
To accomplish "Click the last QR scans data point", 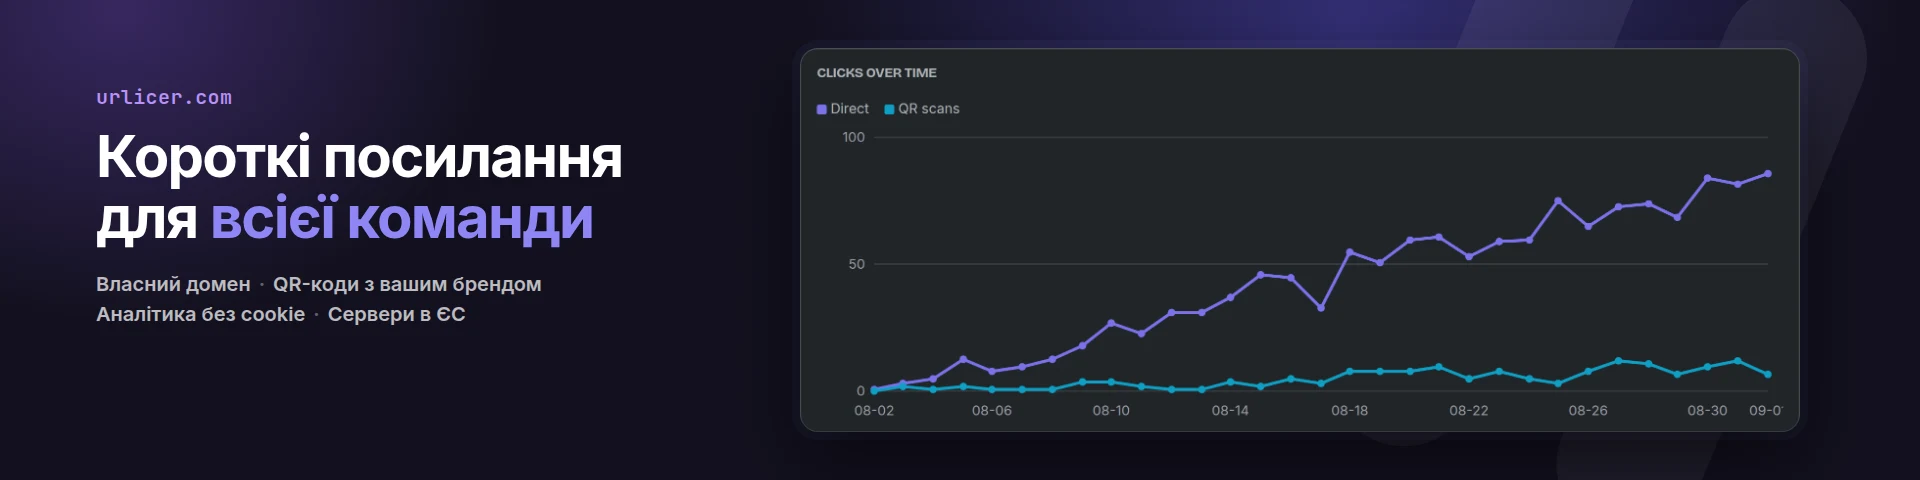I will coord(1768,375).
